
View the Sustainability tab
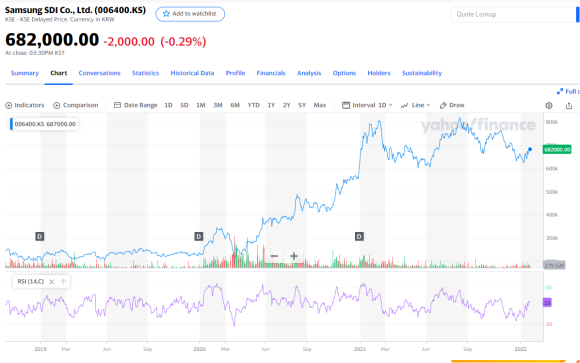pyautogui.click(x=422, y=73)
